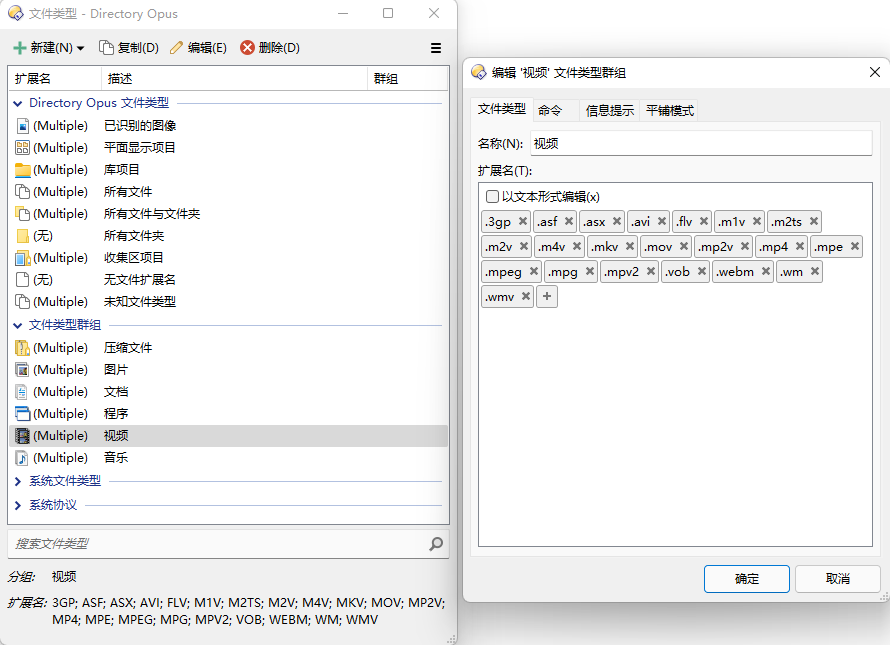Collapse the Directory Opus 文件类型 group
This screenshot has height=645, width=890.
18,103
